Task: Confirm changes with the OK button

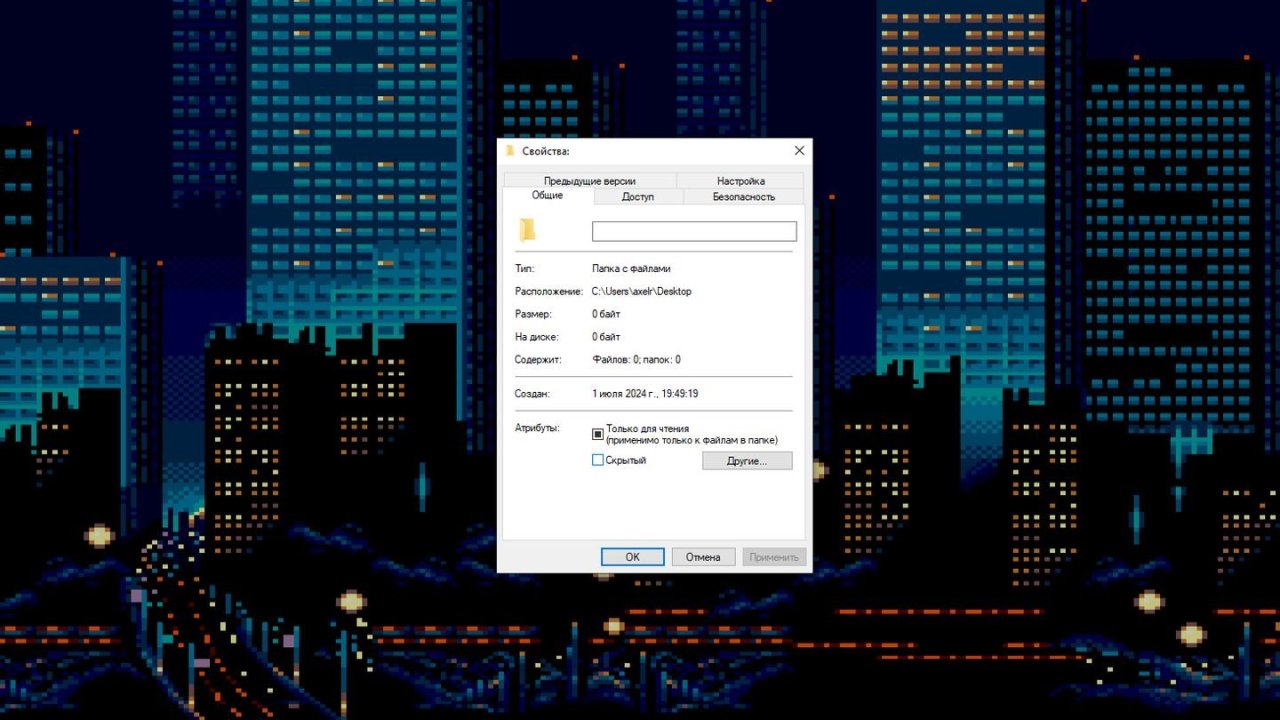Action: point(632,556)
